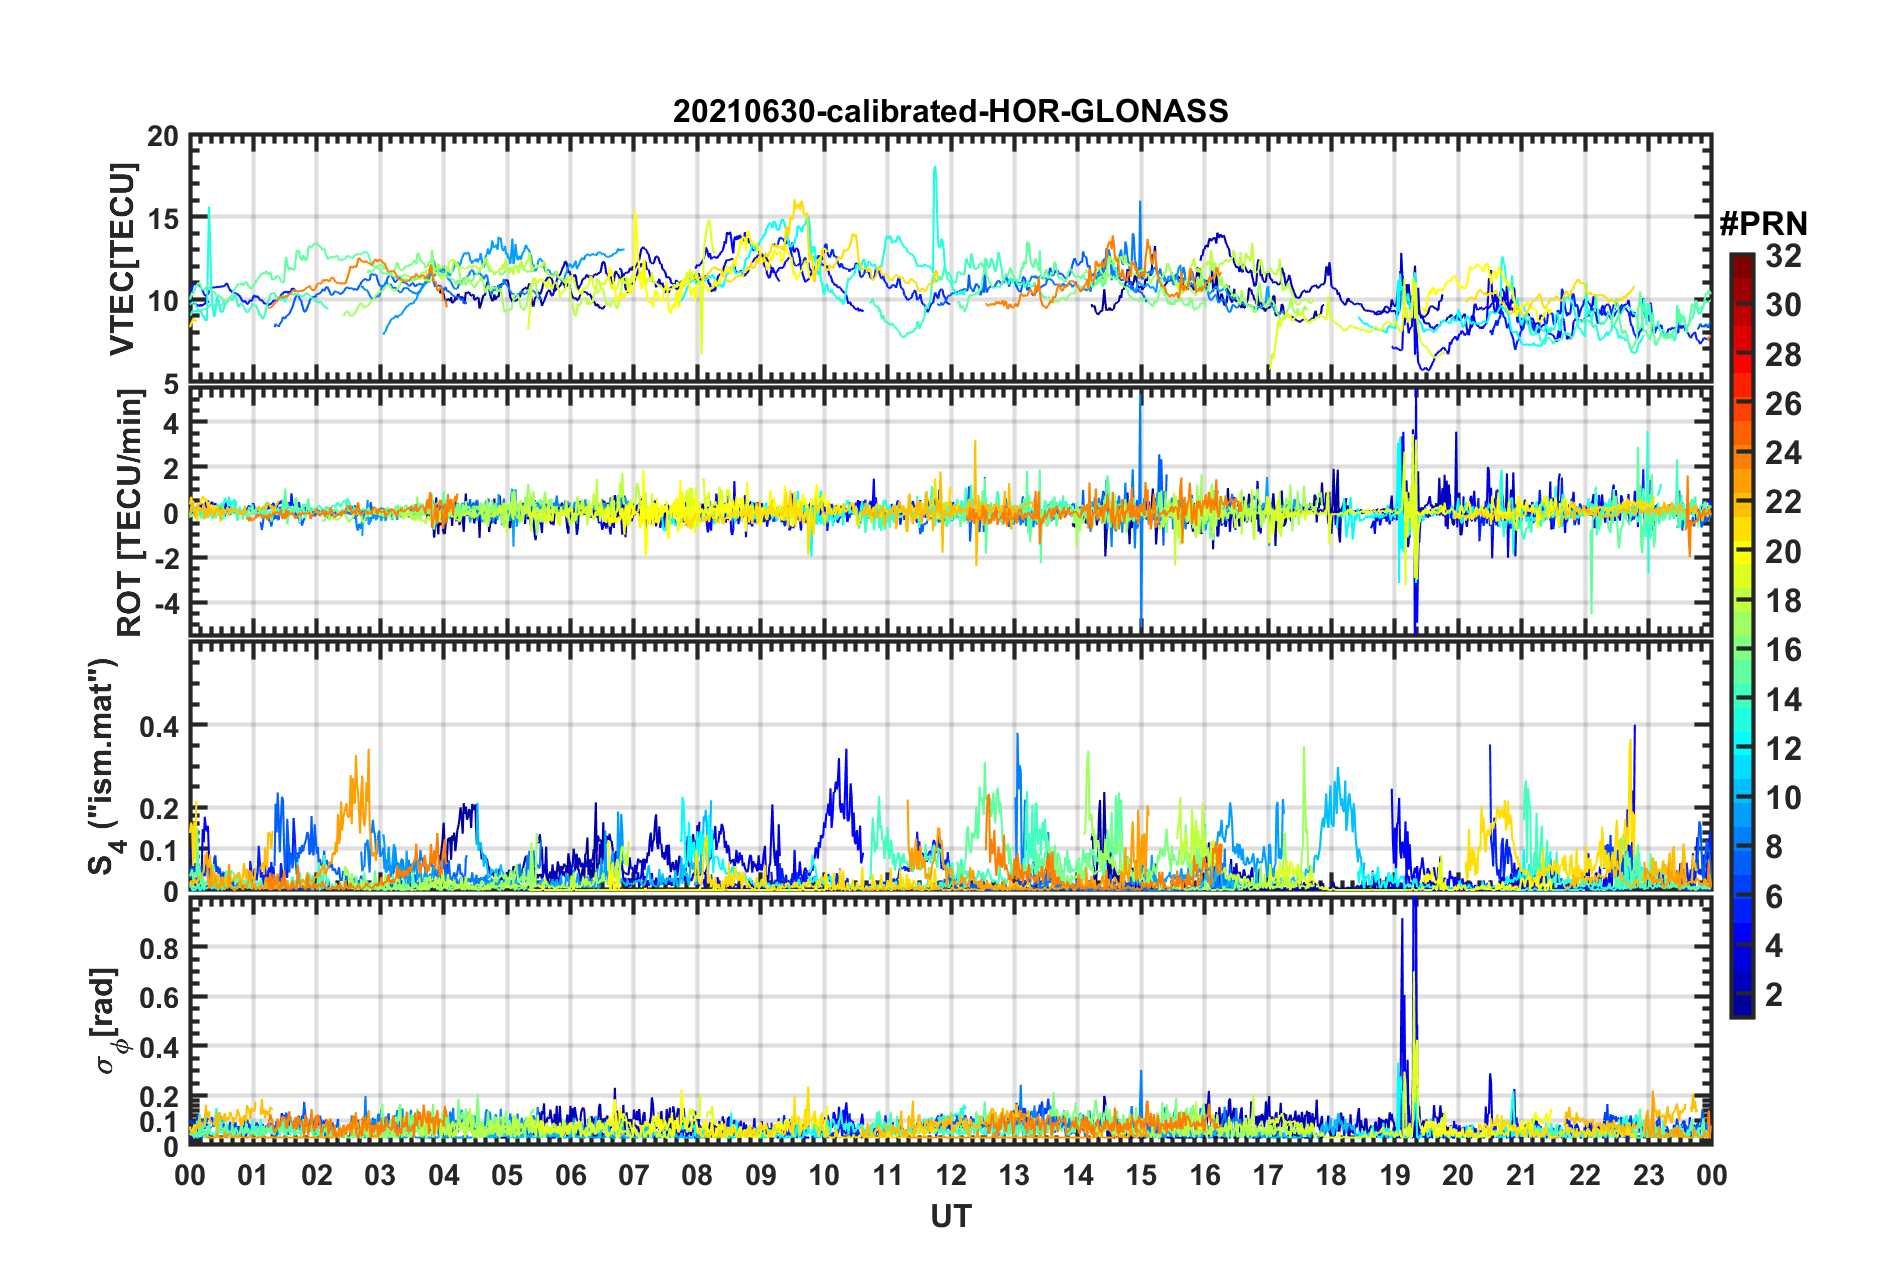Click the 00 tick at axis start
Viewport: 1902px width, 1272px height.
pyautogui.click(x=190, y=1175)
